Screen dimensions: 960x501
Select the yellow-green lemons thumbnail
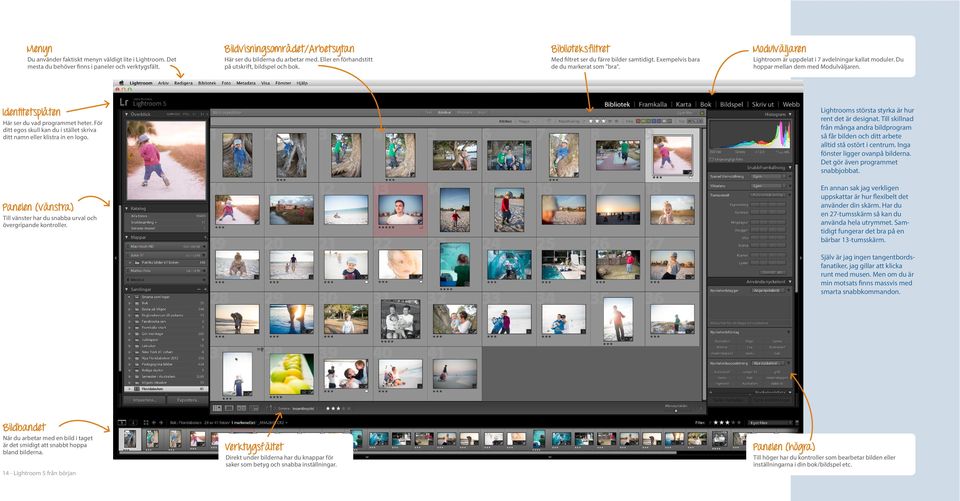click(291, 374)
